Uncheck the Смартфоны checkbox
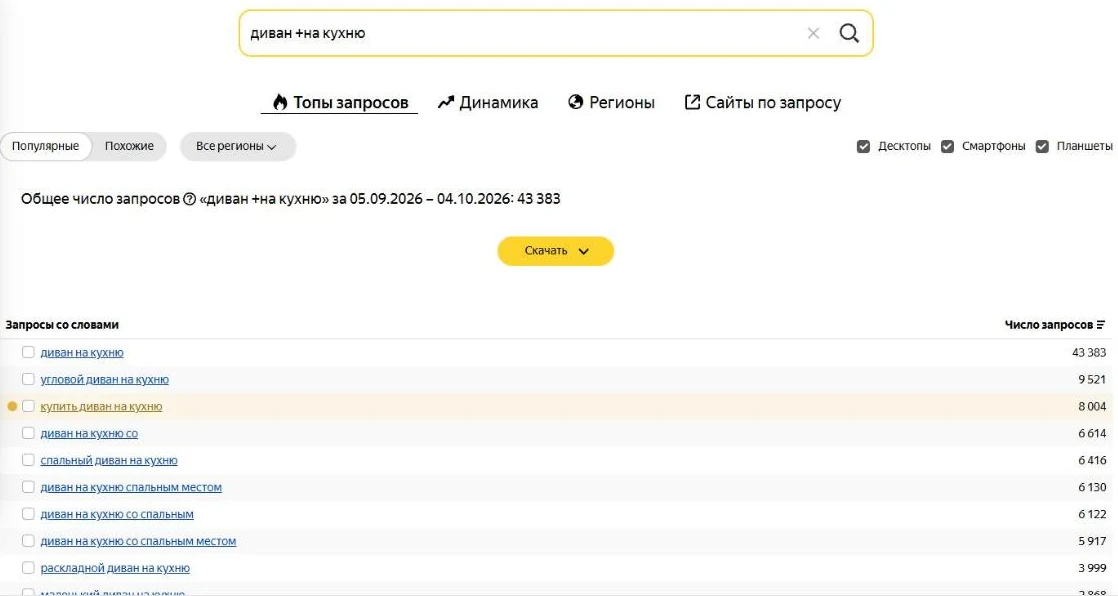 (x=948, y=146)
